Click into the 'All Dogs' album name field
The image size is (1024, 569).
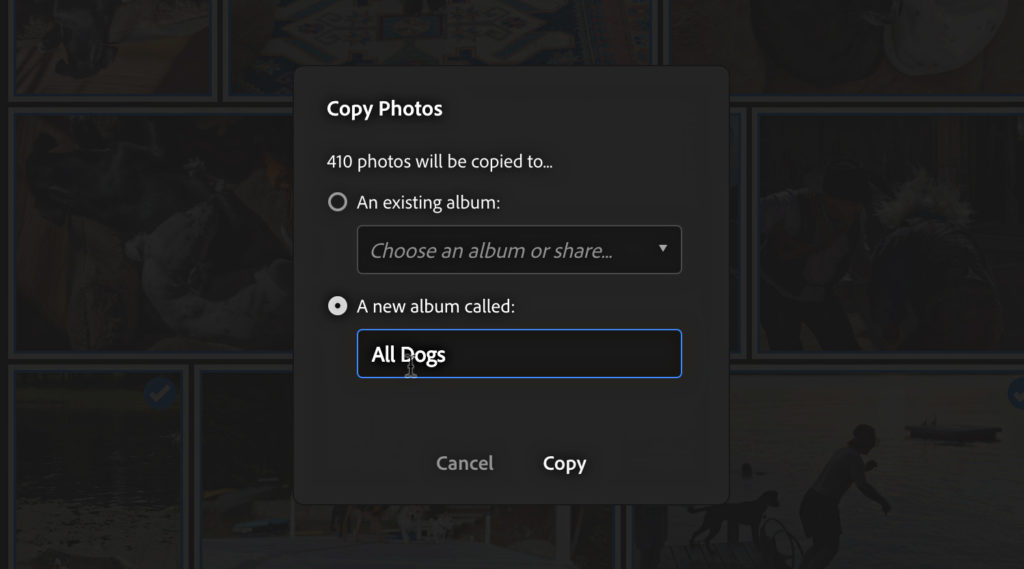pyautogui.click(x=519, y=353)
